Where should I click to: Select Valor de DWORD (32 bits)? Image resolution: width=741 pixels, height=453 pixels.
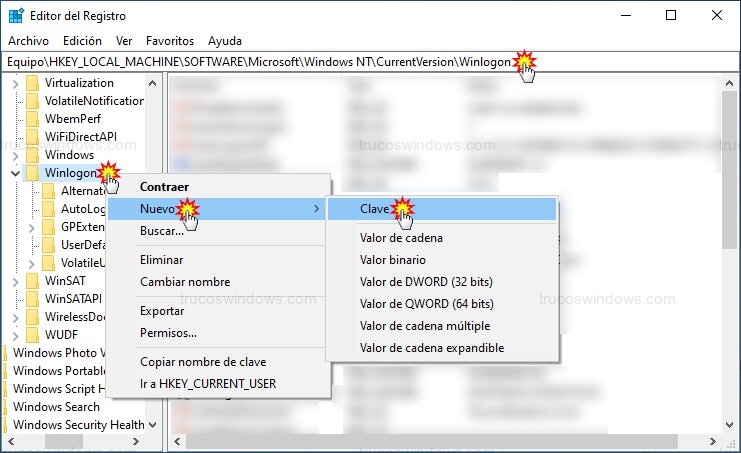[425, 282]
